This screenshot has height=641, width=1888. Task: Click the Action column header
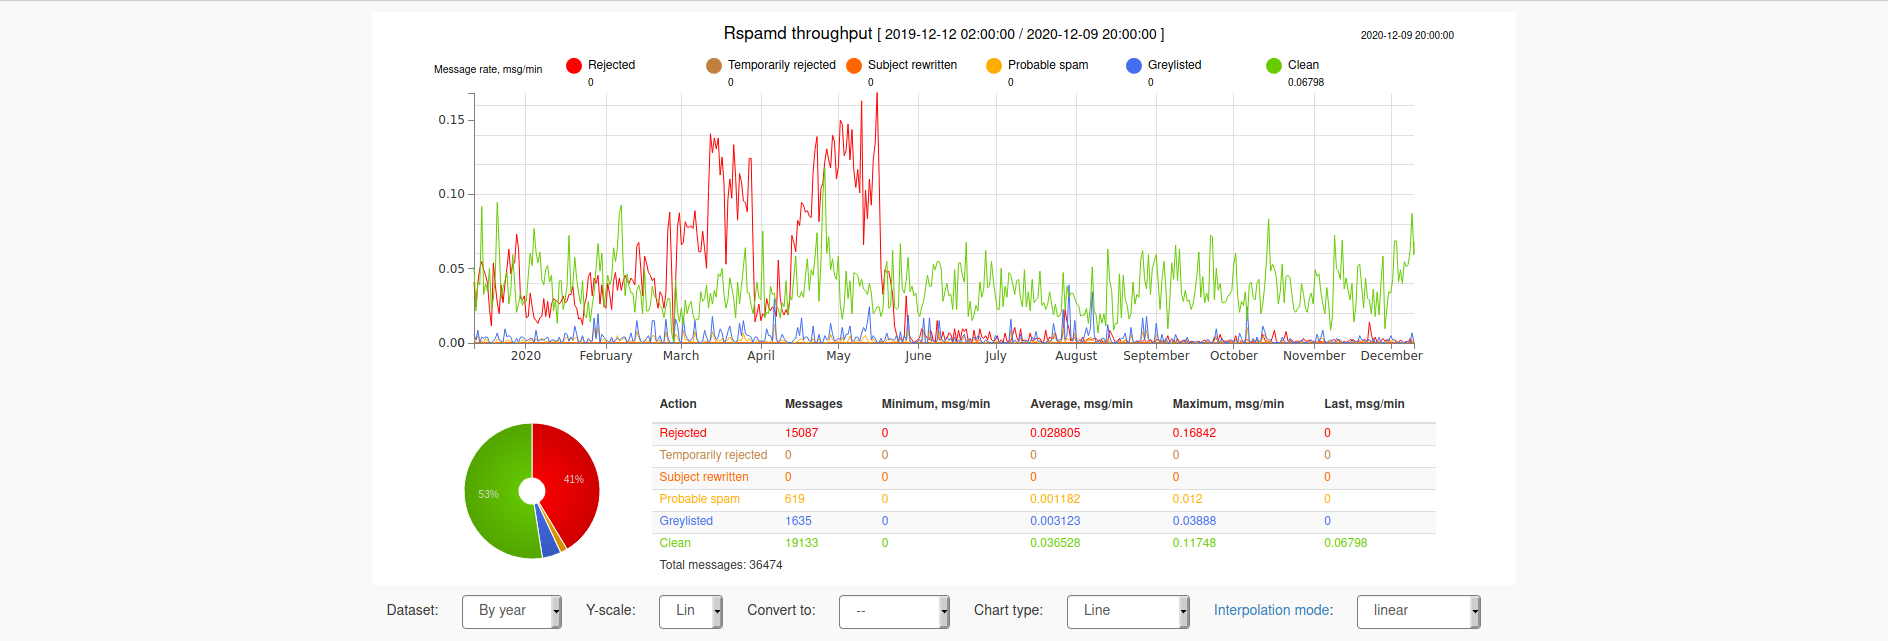(x=678, y=404)
